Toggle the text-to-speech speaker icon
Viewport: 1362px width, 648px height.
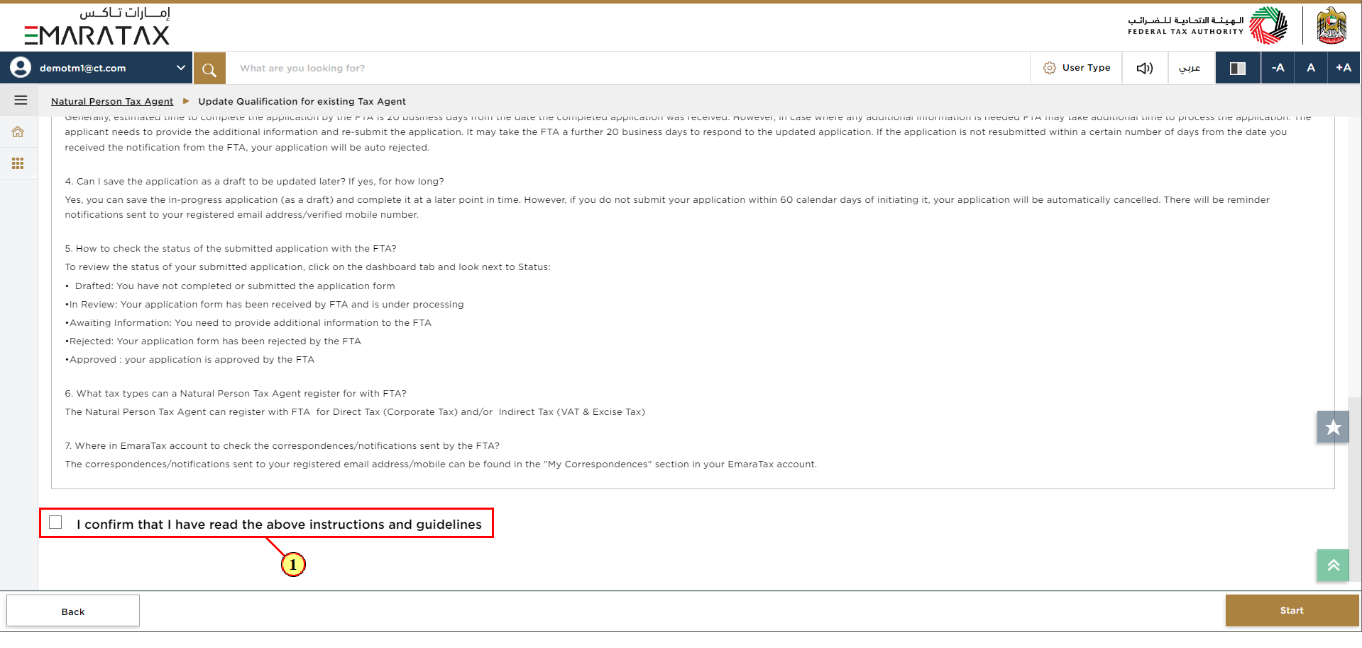pyautogui.click(x=1145, y=68)
